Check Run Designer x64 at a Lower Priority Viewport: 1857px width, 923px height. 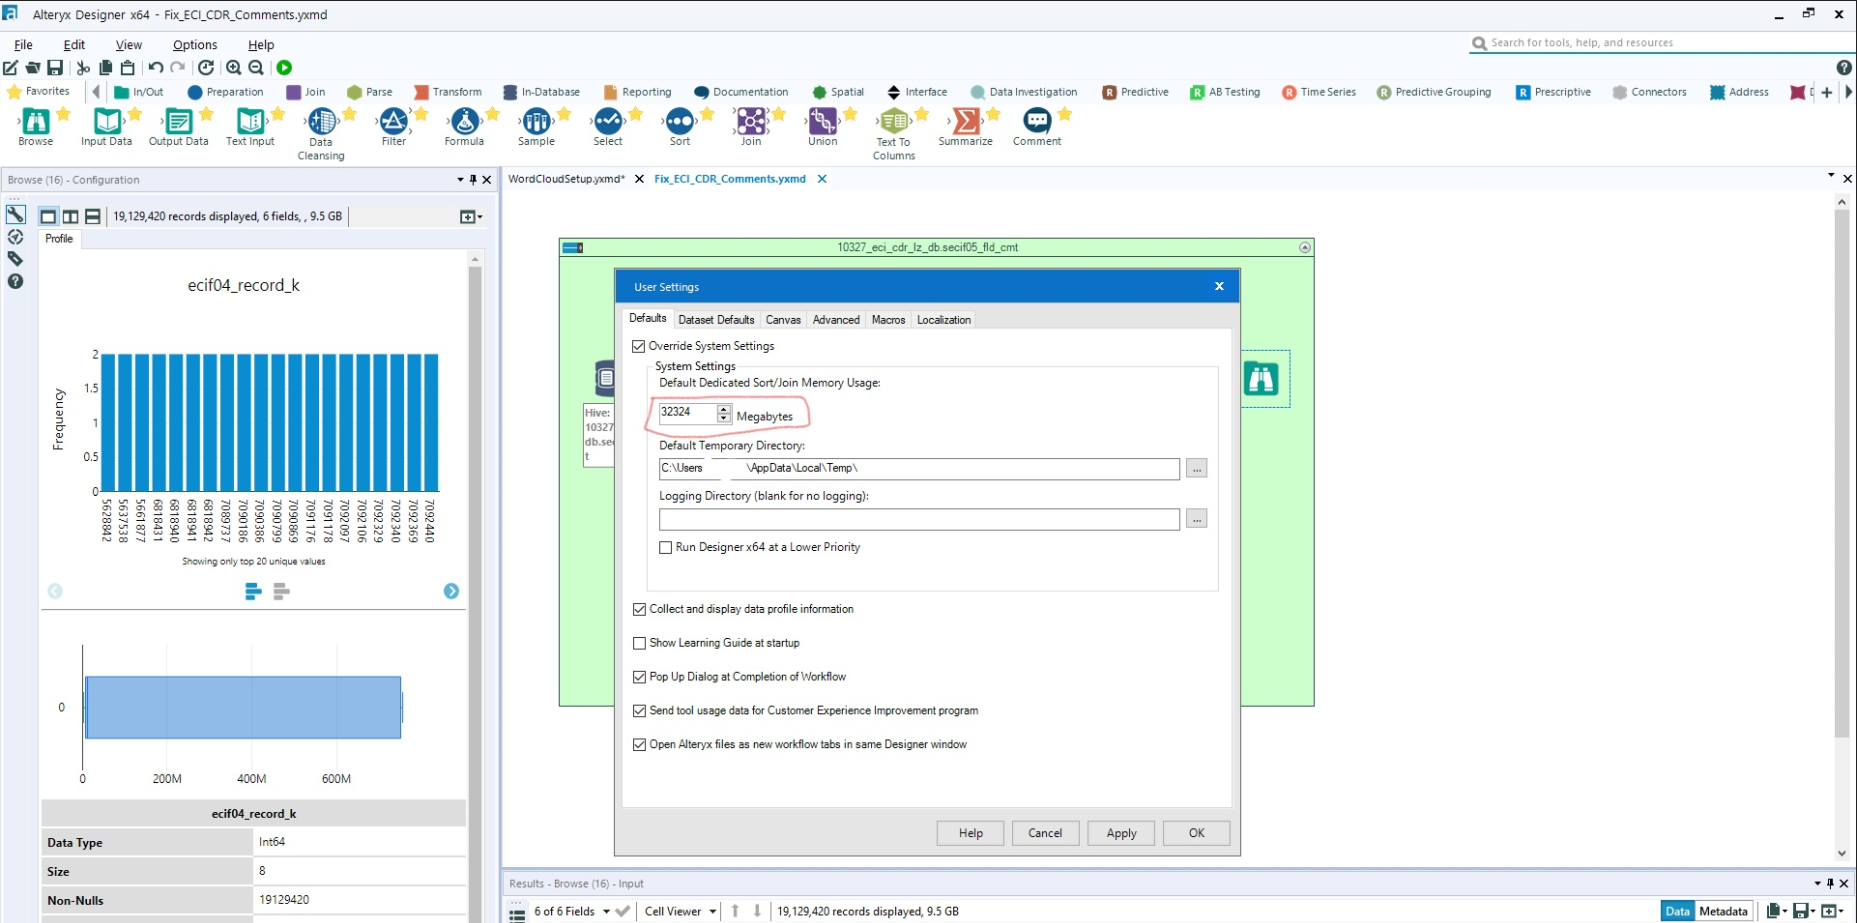click(666, 547)
